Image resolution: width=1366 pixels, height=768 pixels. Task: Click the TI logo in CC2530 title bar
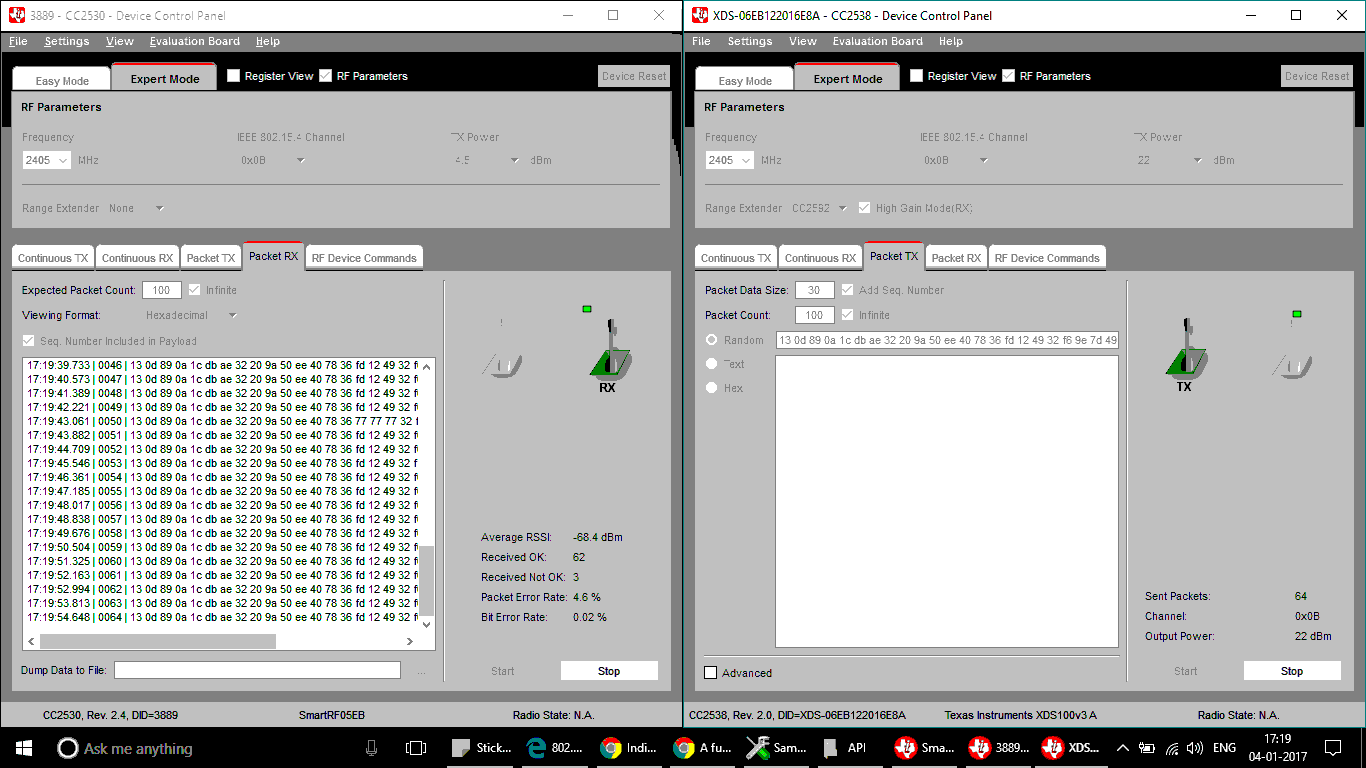pos(16,15)
